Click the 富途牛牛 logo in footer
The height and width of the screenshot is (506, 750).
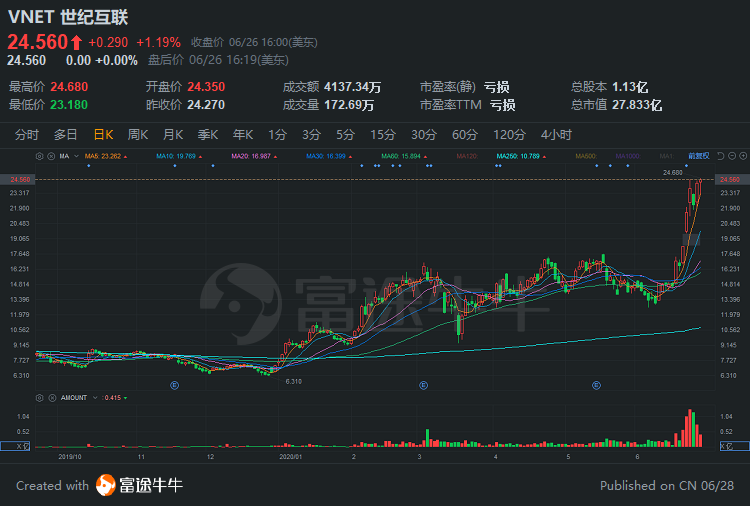point(139,485)
